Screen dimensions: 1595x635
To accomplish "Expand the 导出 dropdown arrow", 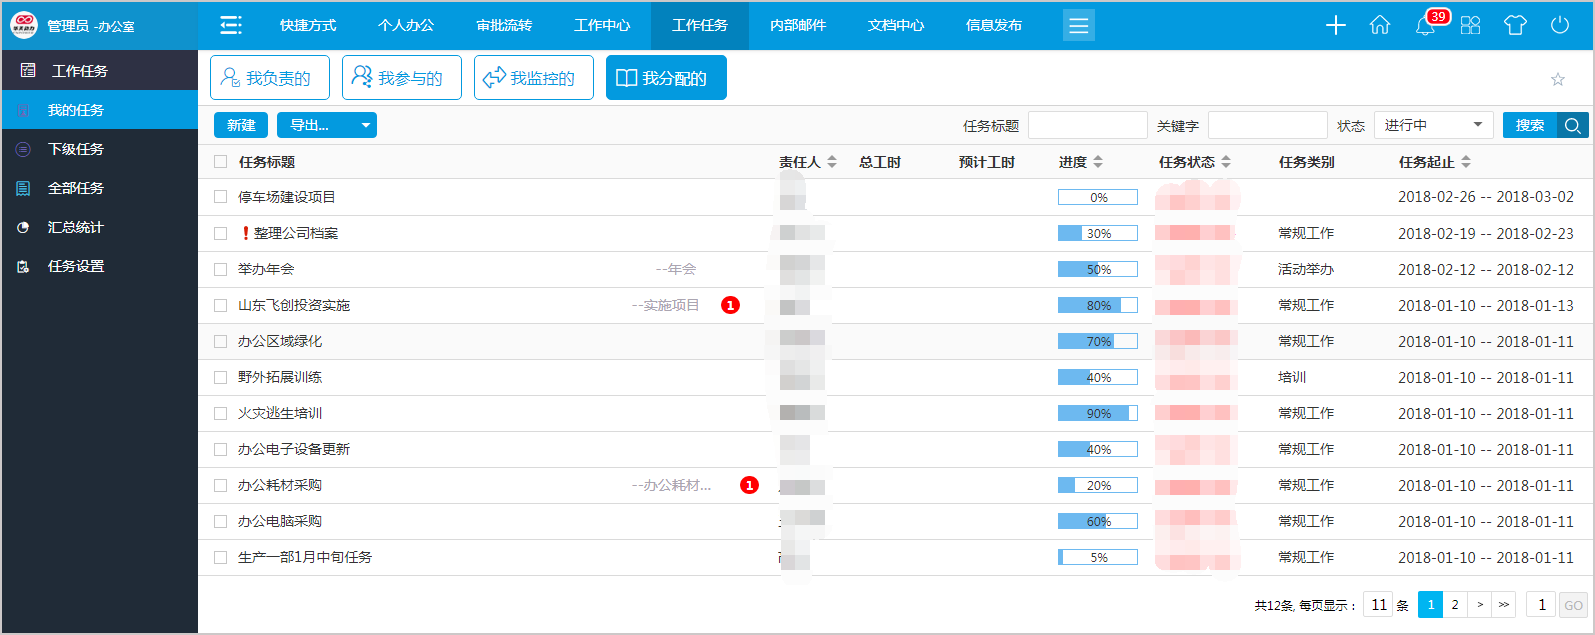I will tap(365, 125).
